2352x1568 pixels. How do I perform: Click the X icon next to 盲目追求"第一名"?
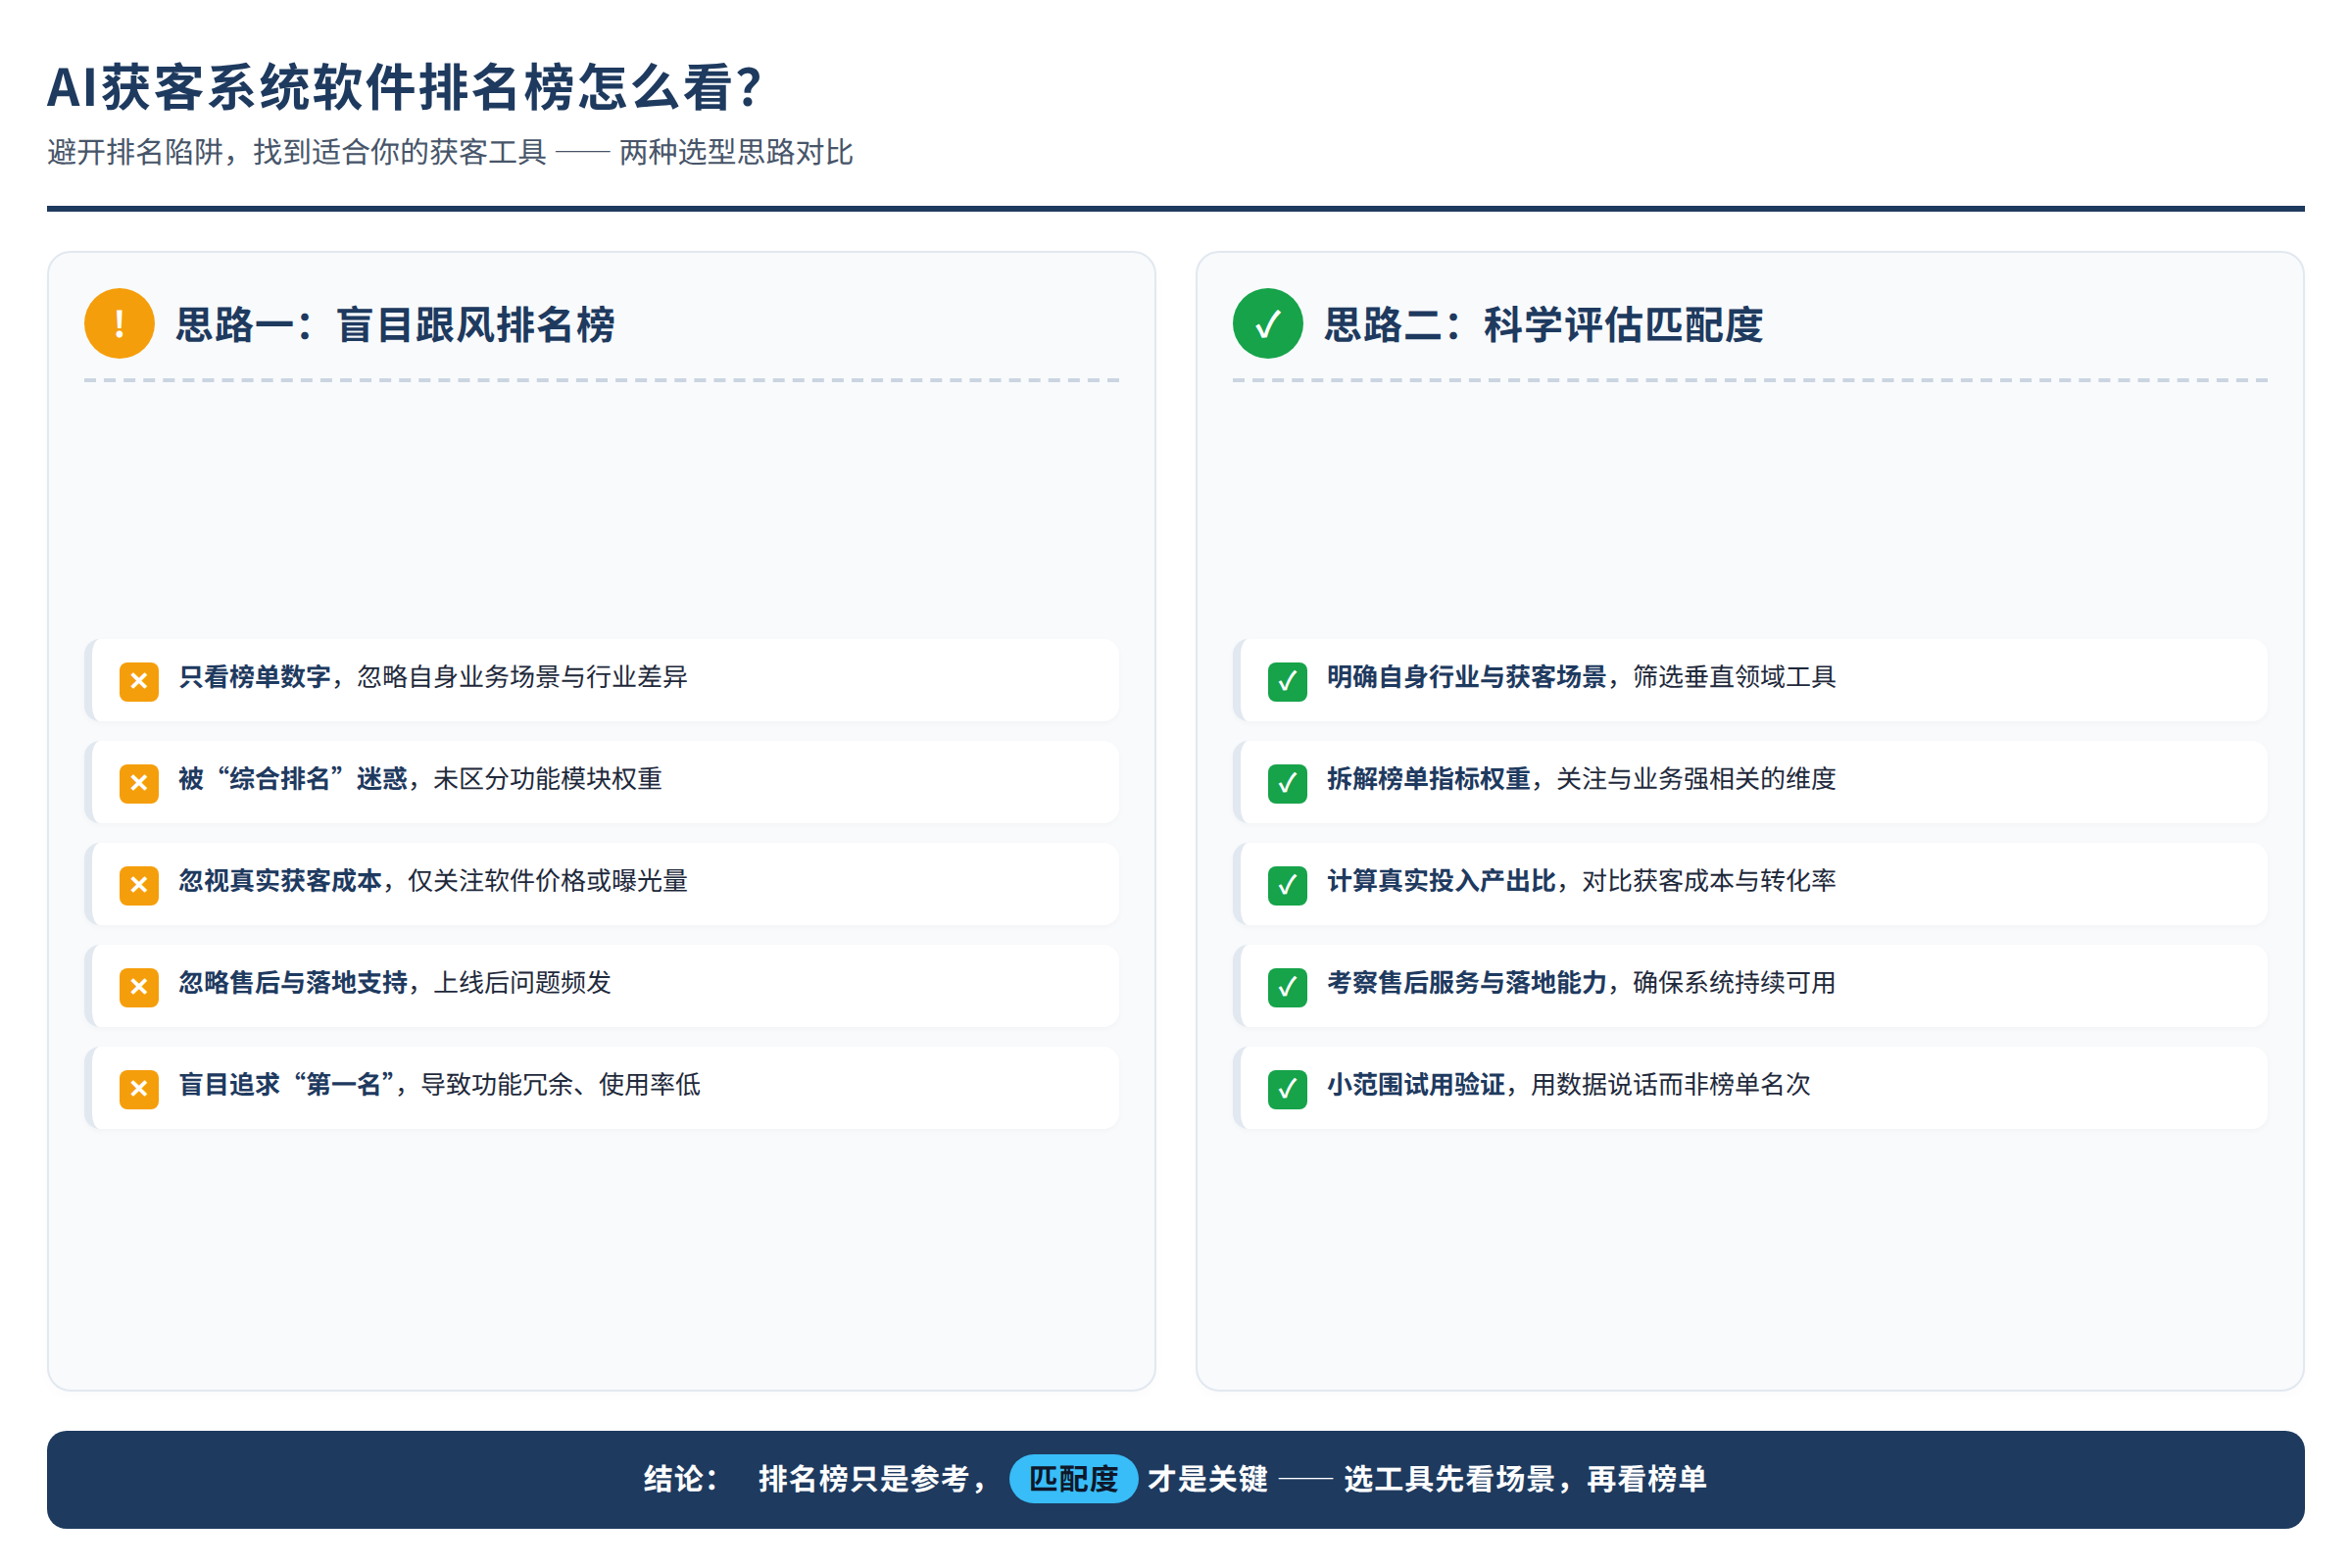click(x=139, y=1089)
